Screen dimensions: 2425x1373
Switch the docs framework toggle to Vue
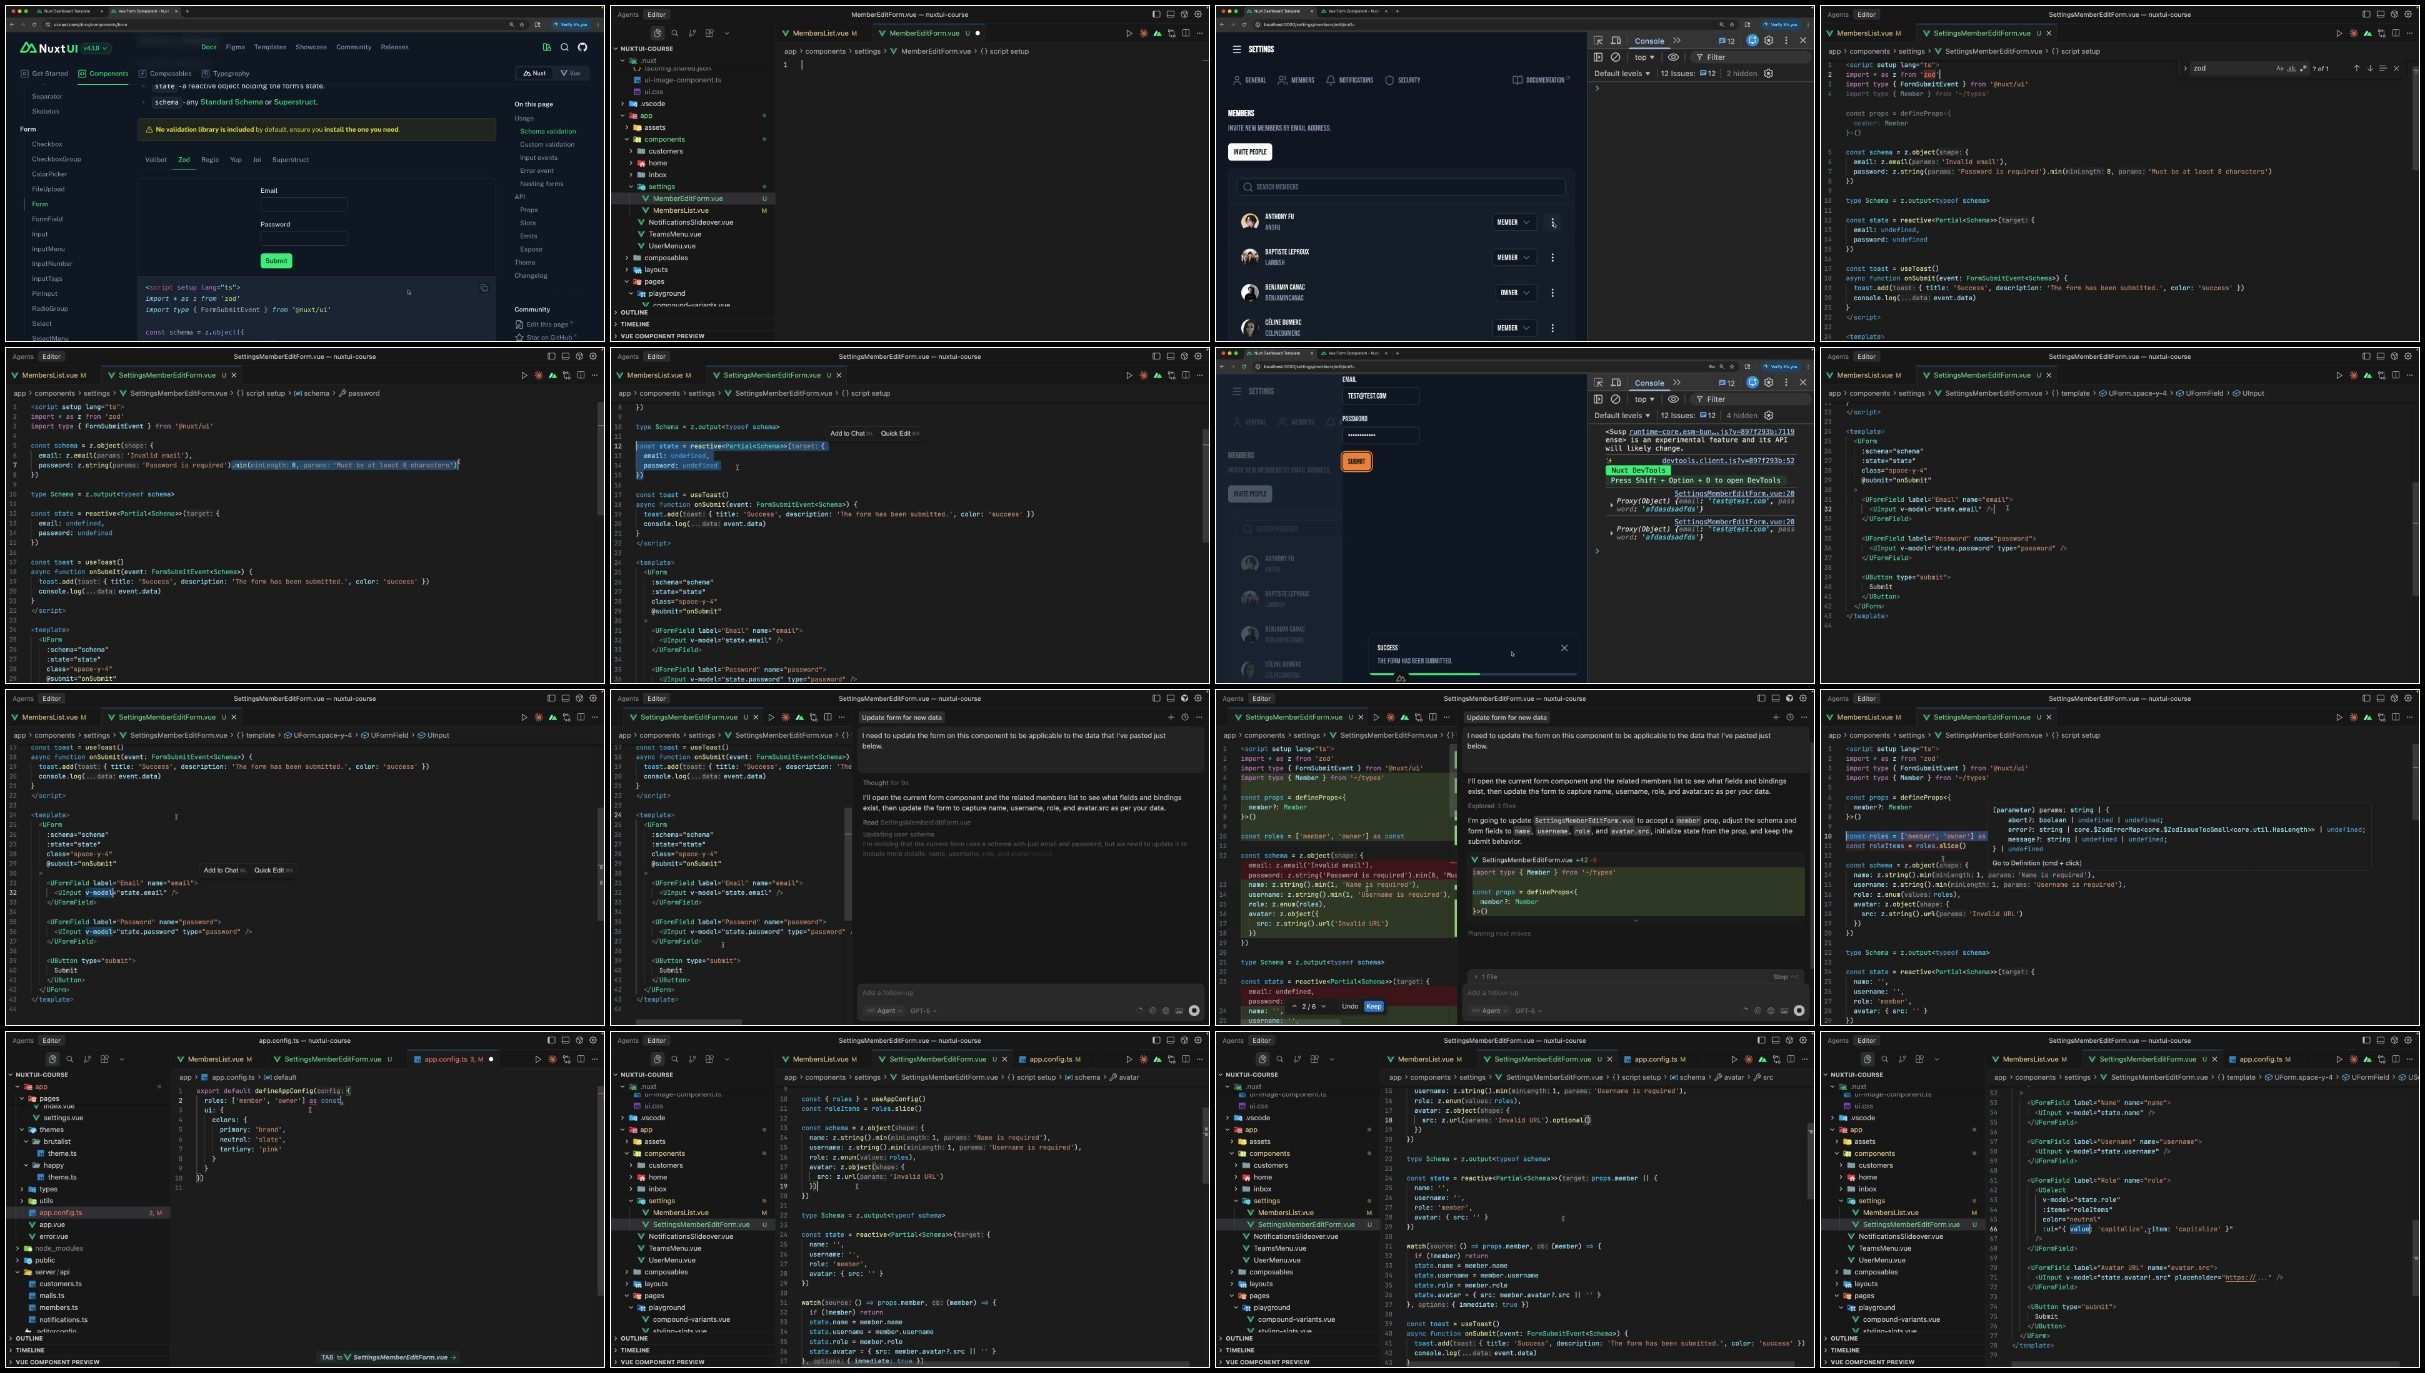570,72
